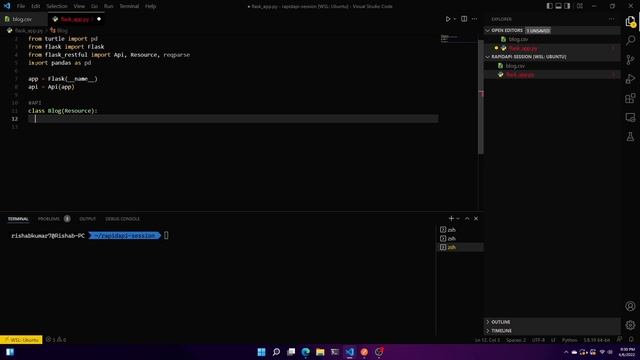This screenshot has width=640, height=360.
Task: Close the terminal panel
Action: tap(476, 218)
